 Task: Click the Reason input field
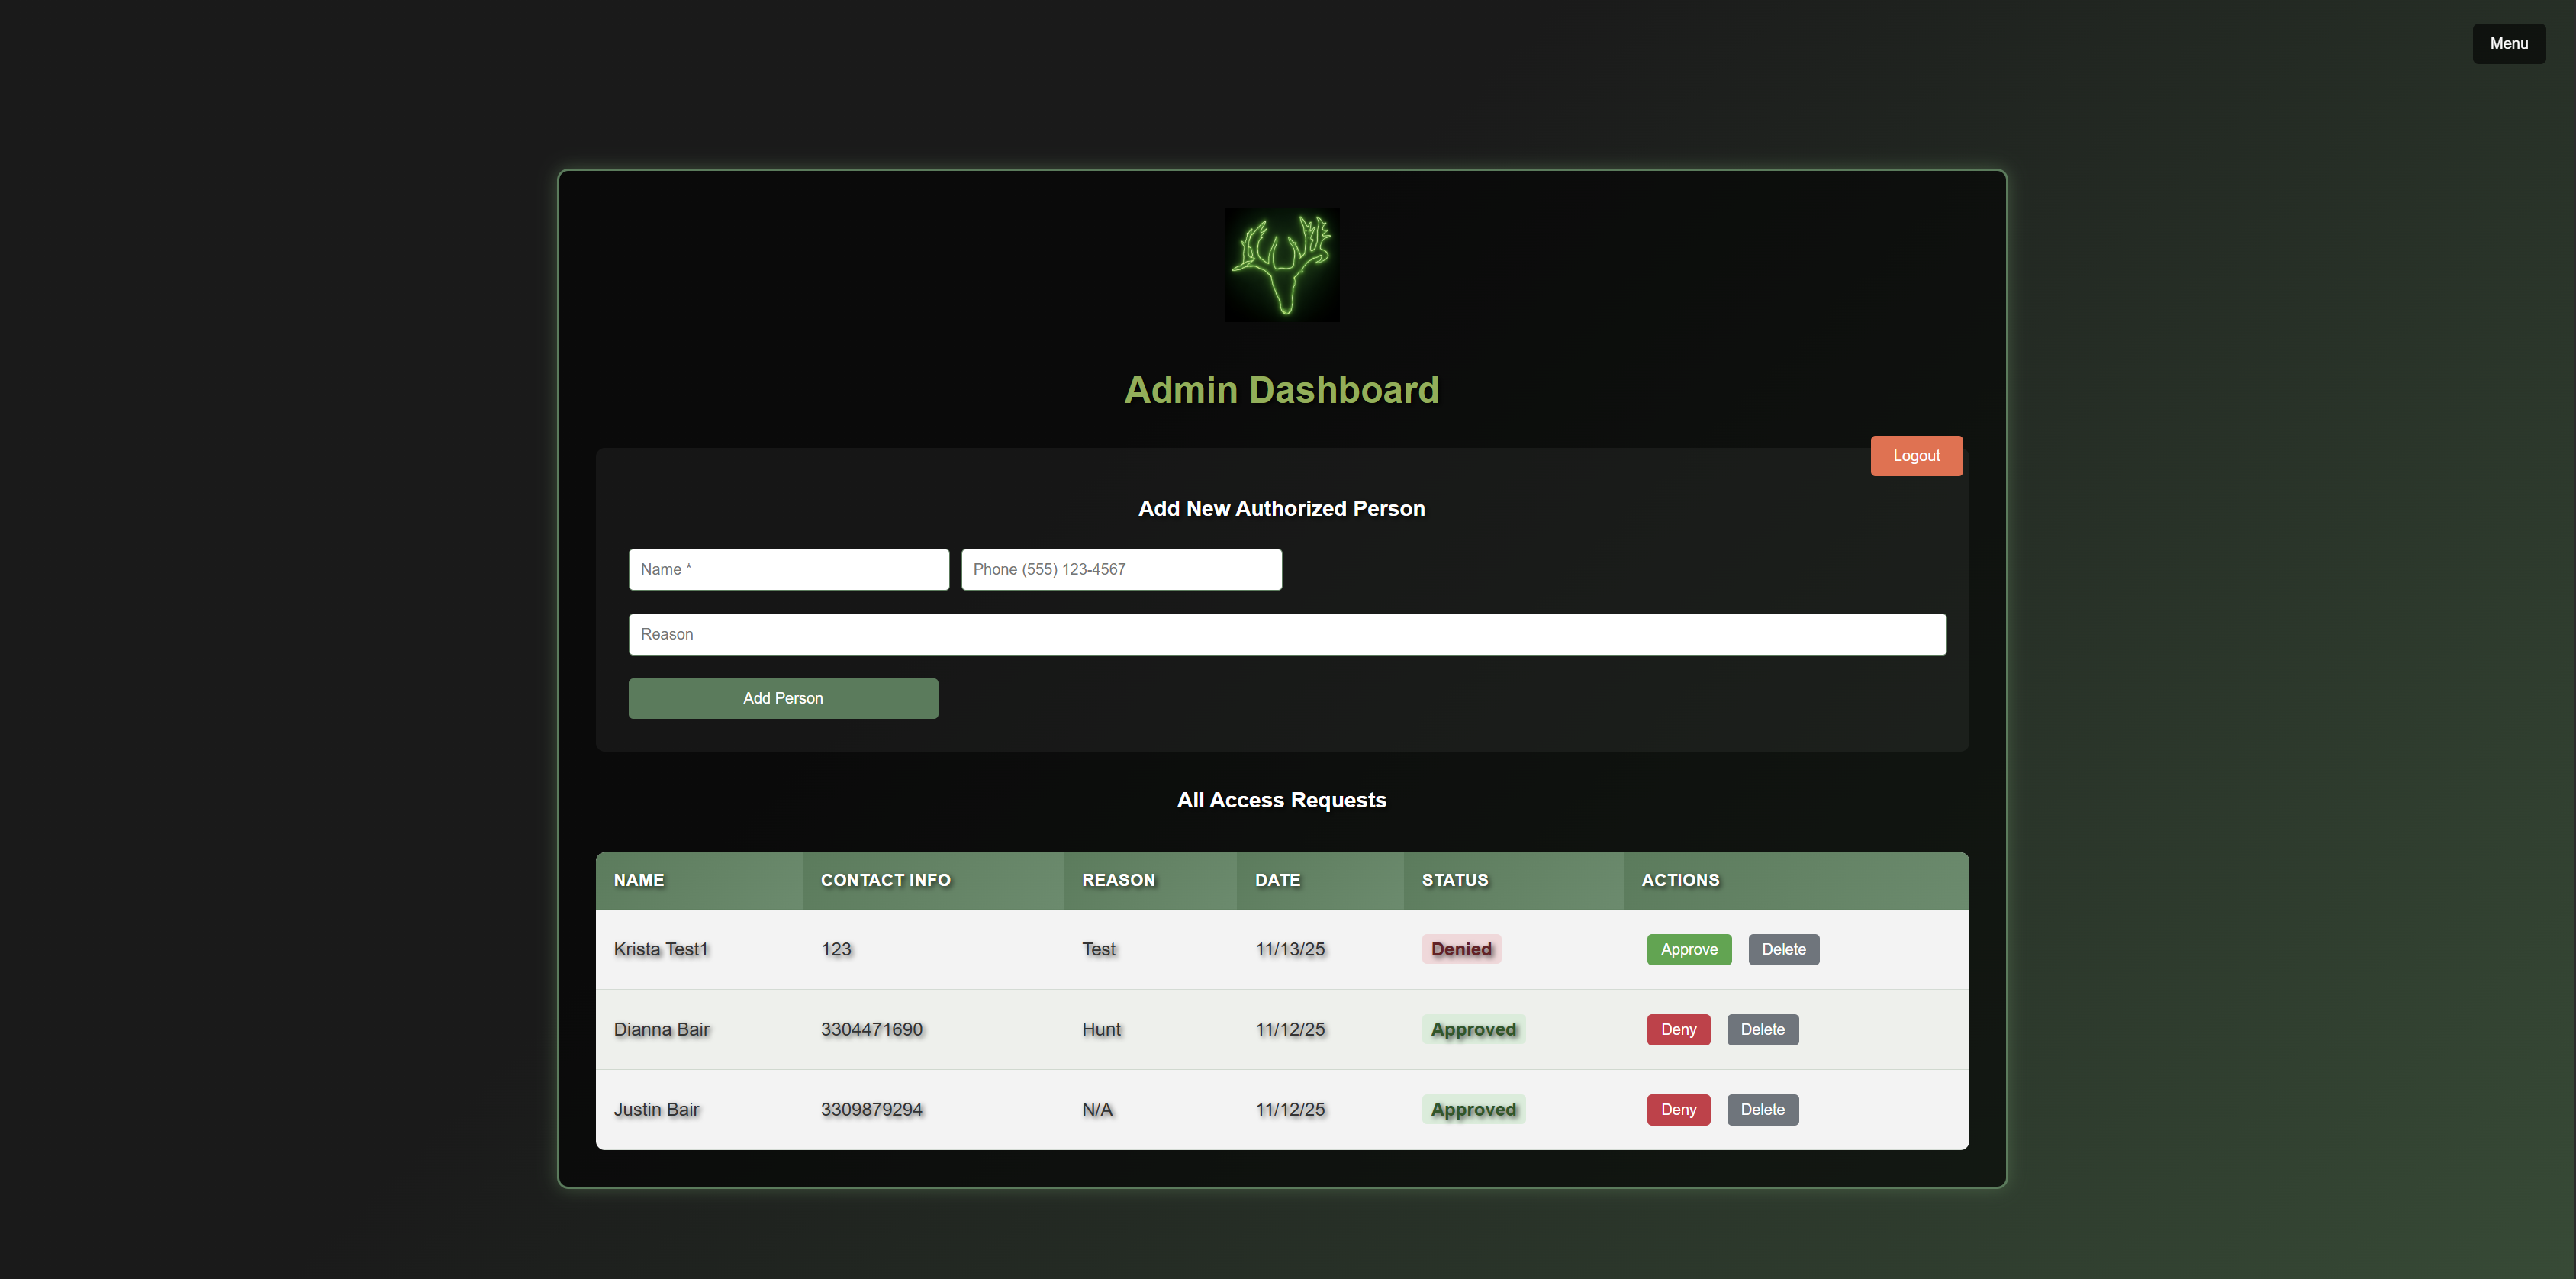[1287, 634]
